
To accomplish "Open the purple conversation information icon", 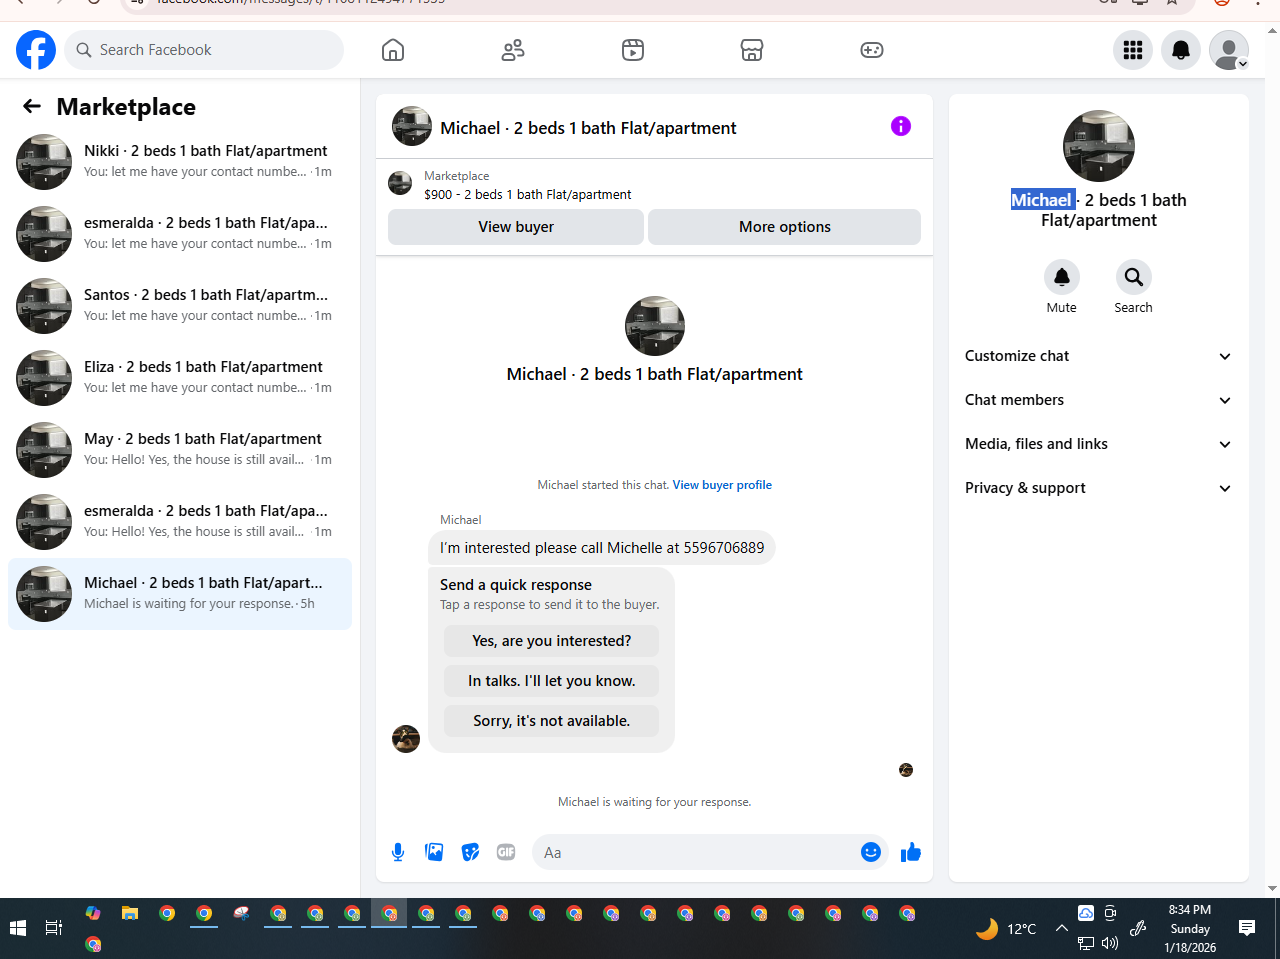I will coord(901,126).
